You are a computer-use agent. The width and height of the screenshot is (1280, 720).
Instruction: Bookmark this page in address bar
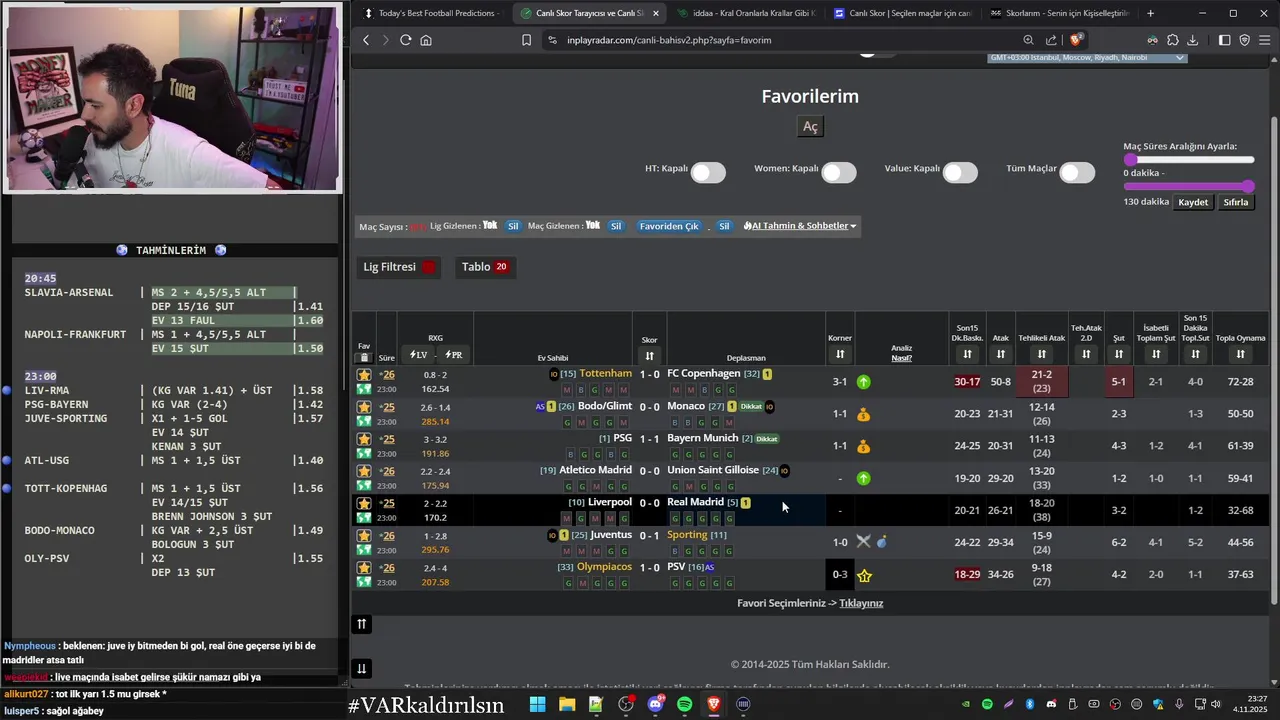point(526,40)
